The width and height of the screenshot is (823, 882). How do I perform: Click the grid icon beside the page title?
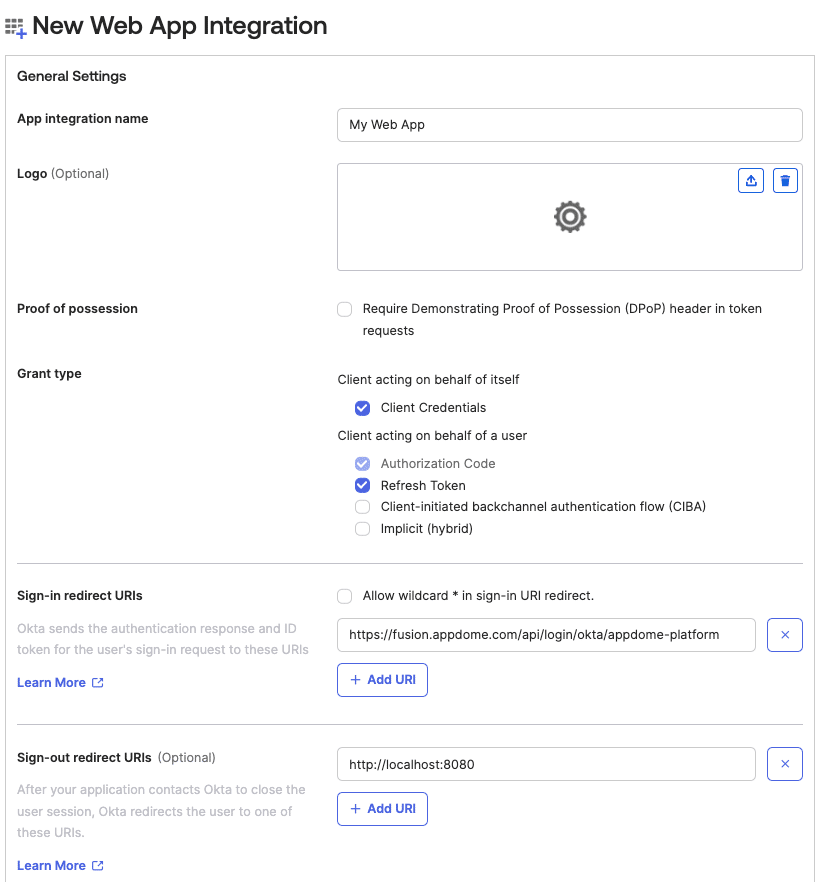(17, 26)
